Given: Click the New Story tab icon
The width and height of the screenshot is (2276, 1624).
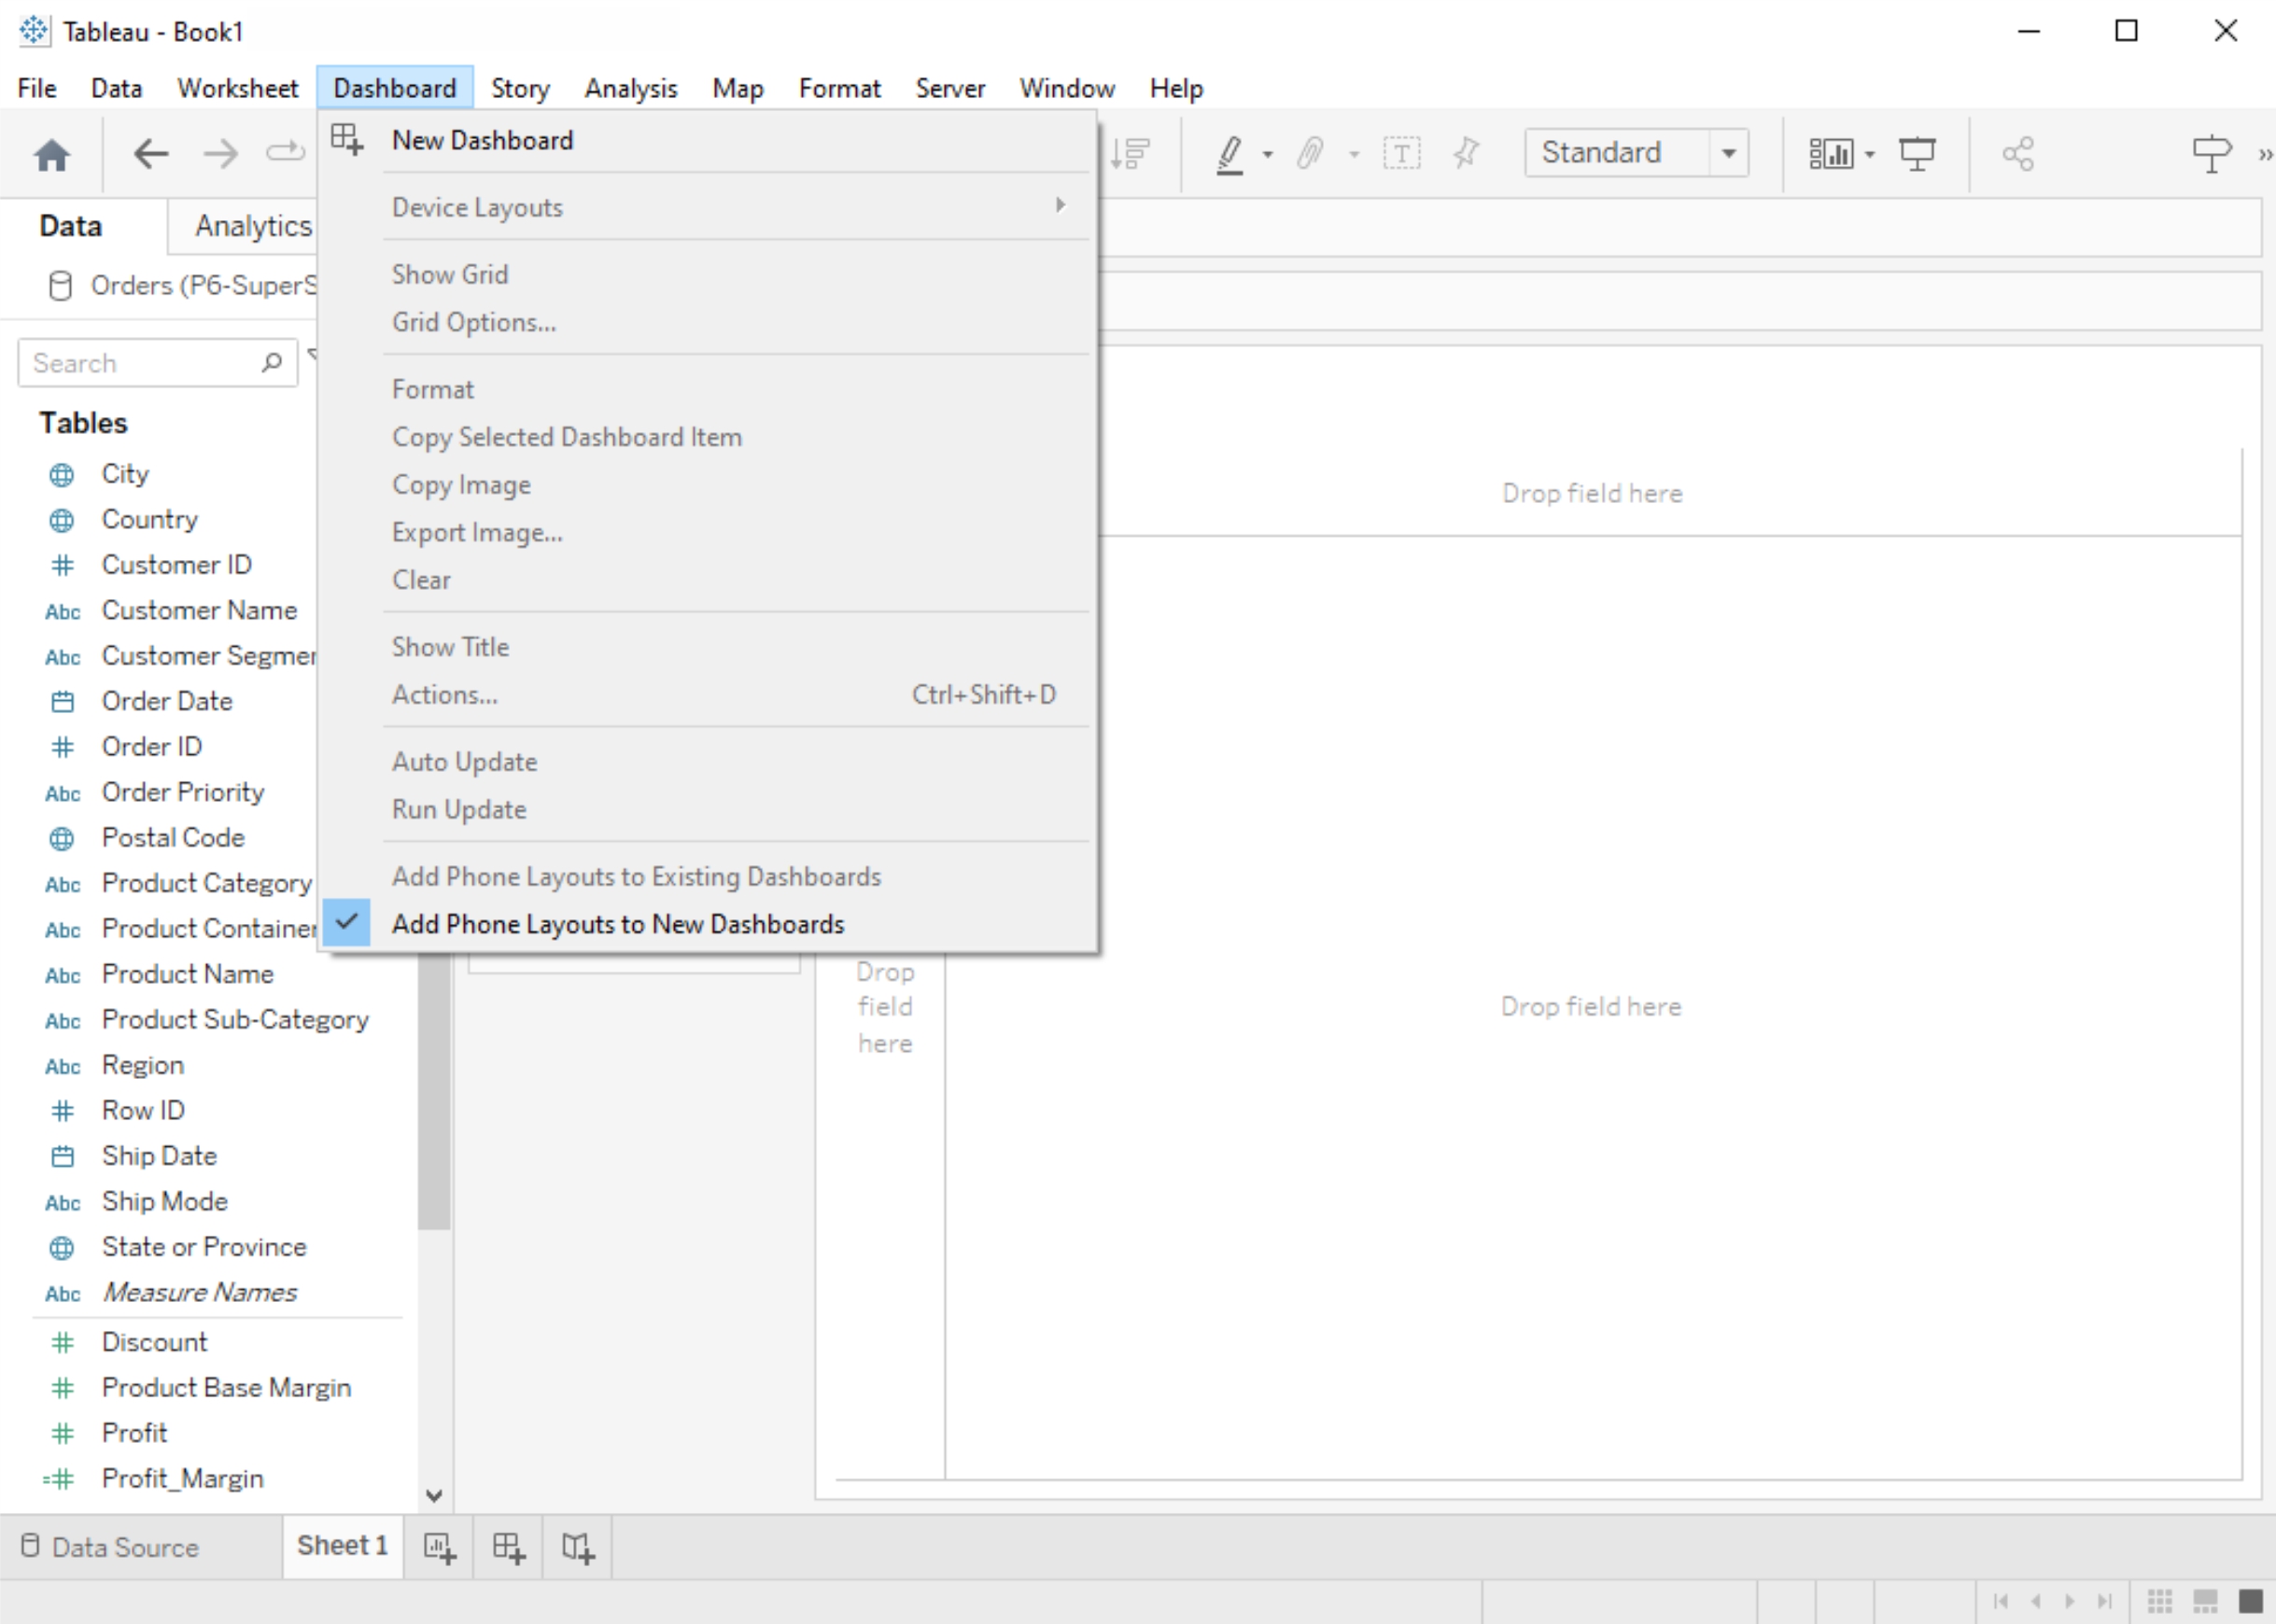Looking at the screenshot, I should tap(578, 1548).
